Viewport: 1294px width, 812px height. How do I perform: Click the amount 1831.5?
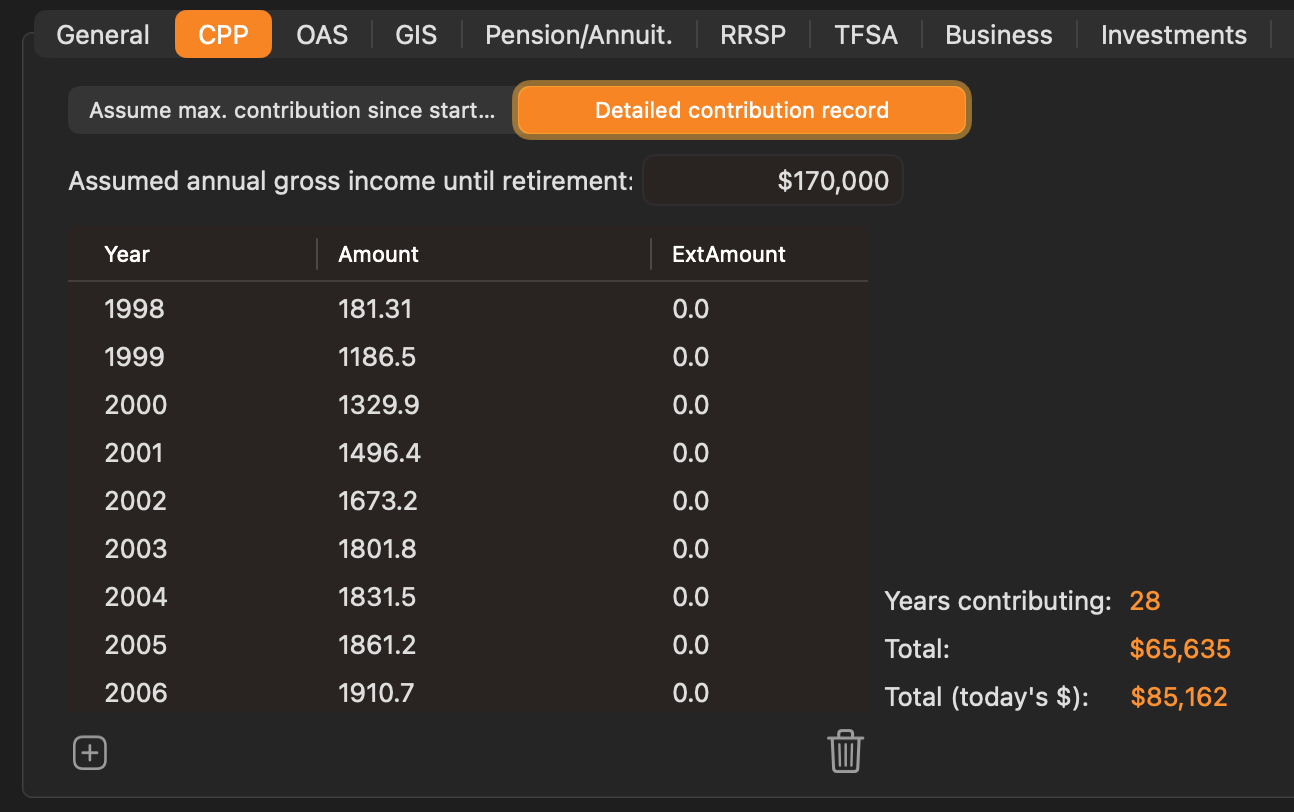tap(377, 597)
